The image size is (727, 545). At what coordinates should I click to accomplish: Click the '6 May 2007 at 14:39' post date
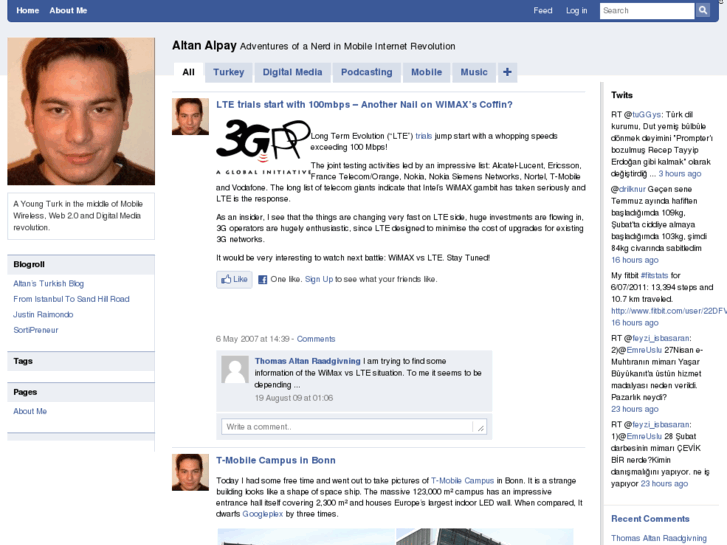point(253,339)
